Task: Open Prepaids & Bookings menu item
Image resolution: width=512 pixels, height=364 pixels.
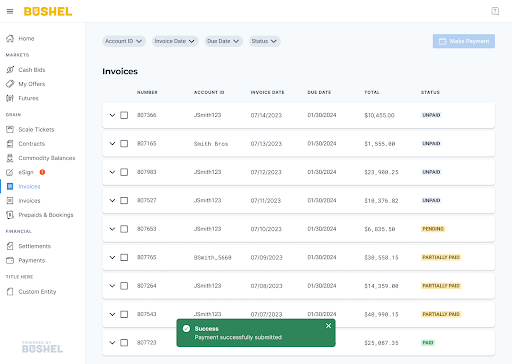Action: (46, 215)
